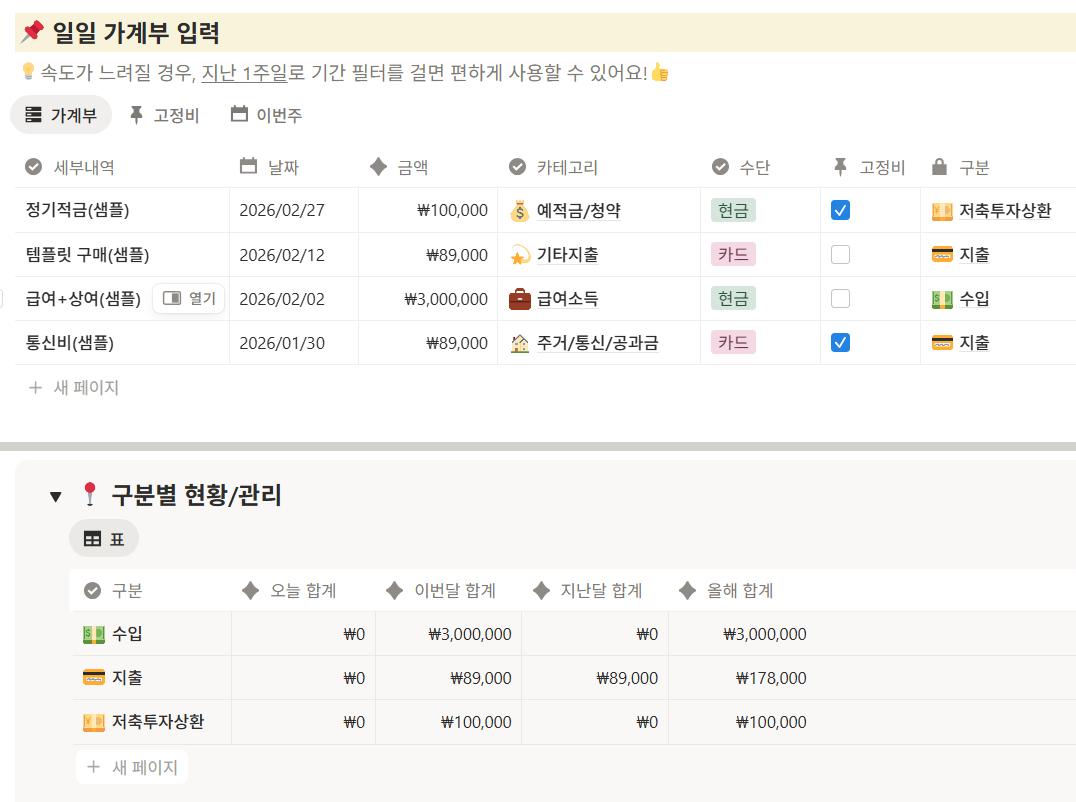Click the 지난달 합계 column header
Viewport: 1076px width, 802px height.
594,590
